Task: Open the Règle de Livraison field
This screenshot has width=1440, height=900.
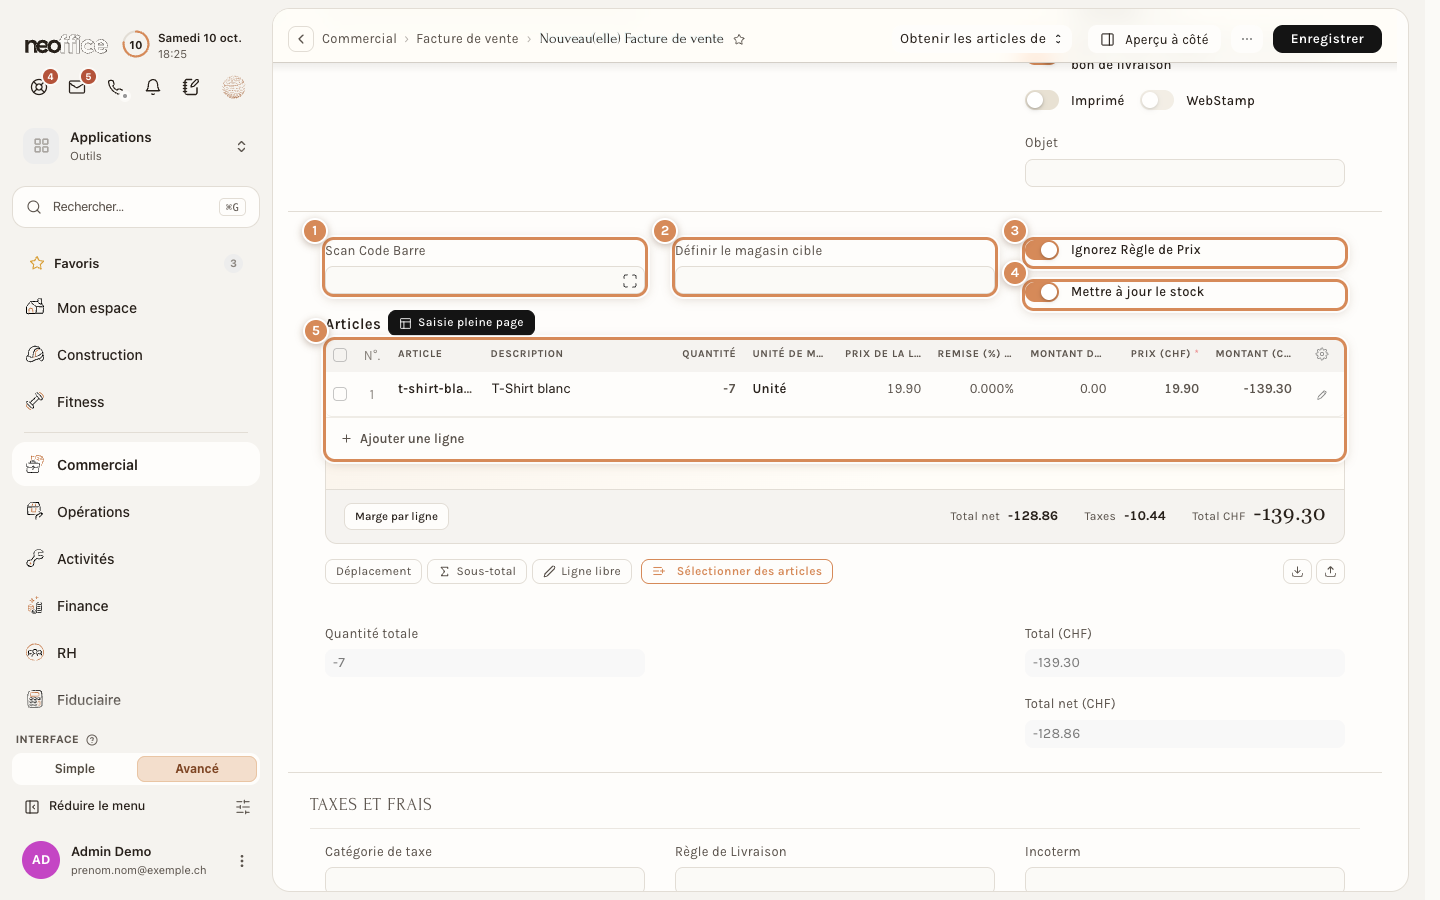Action: (x=835, y=879)
